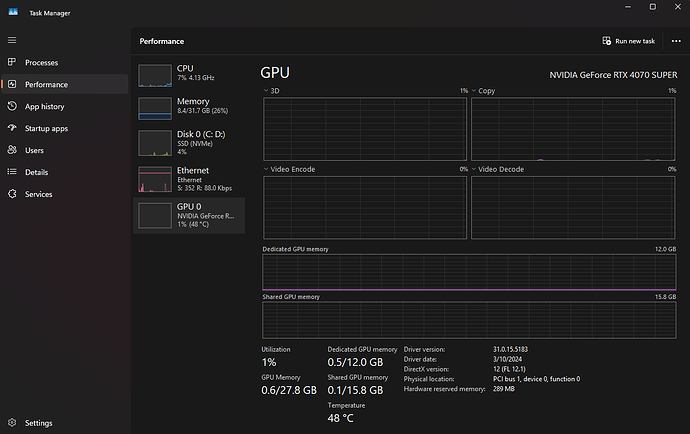Click the Run new task button

629,41
